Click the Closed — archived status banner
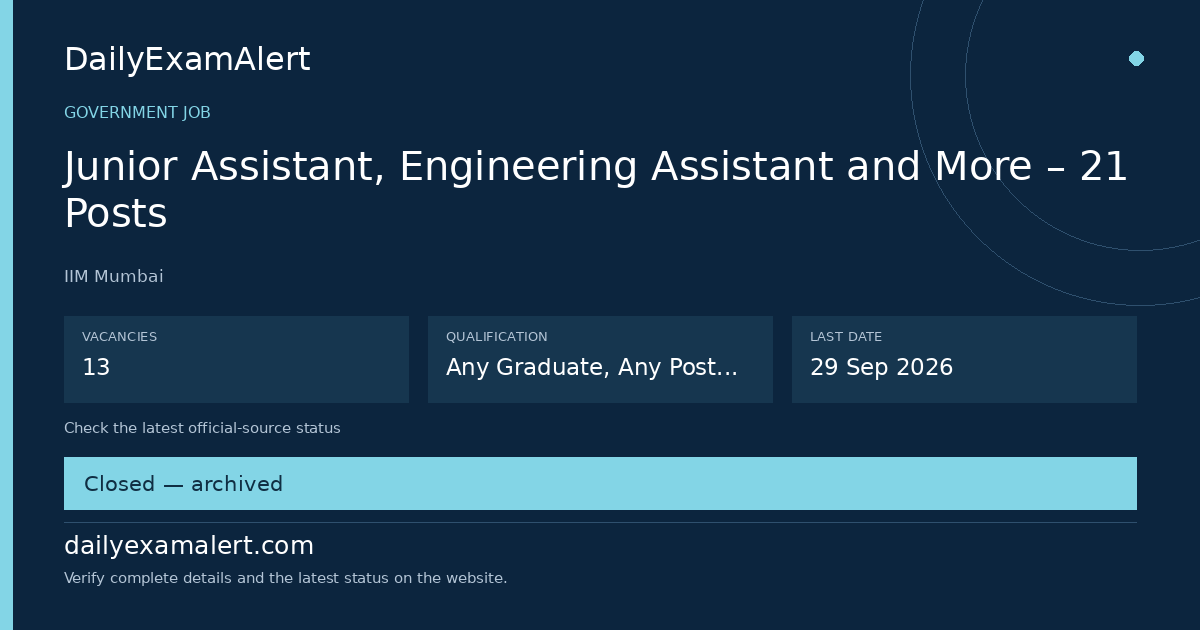The height and width of the screenshot is (630, 1200). pos(600,484)
